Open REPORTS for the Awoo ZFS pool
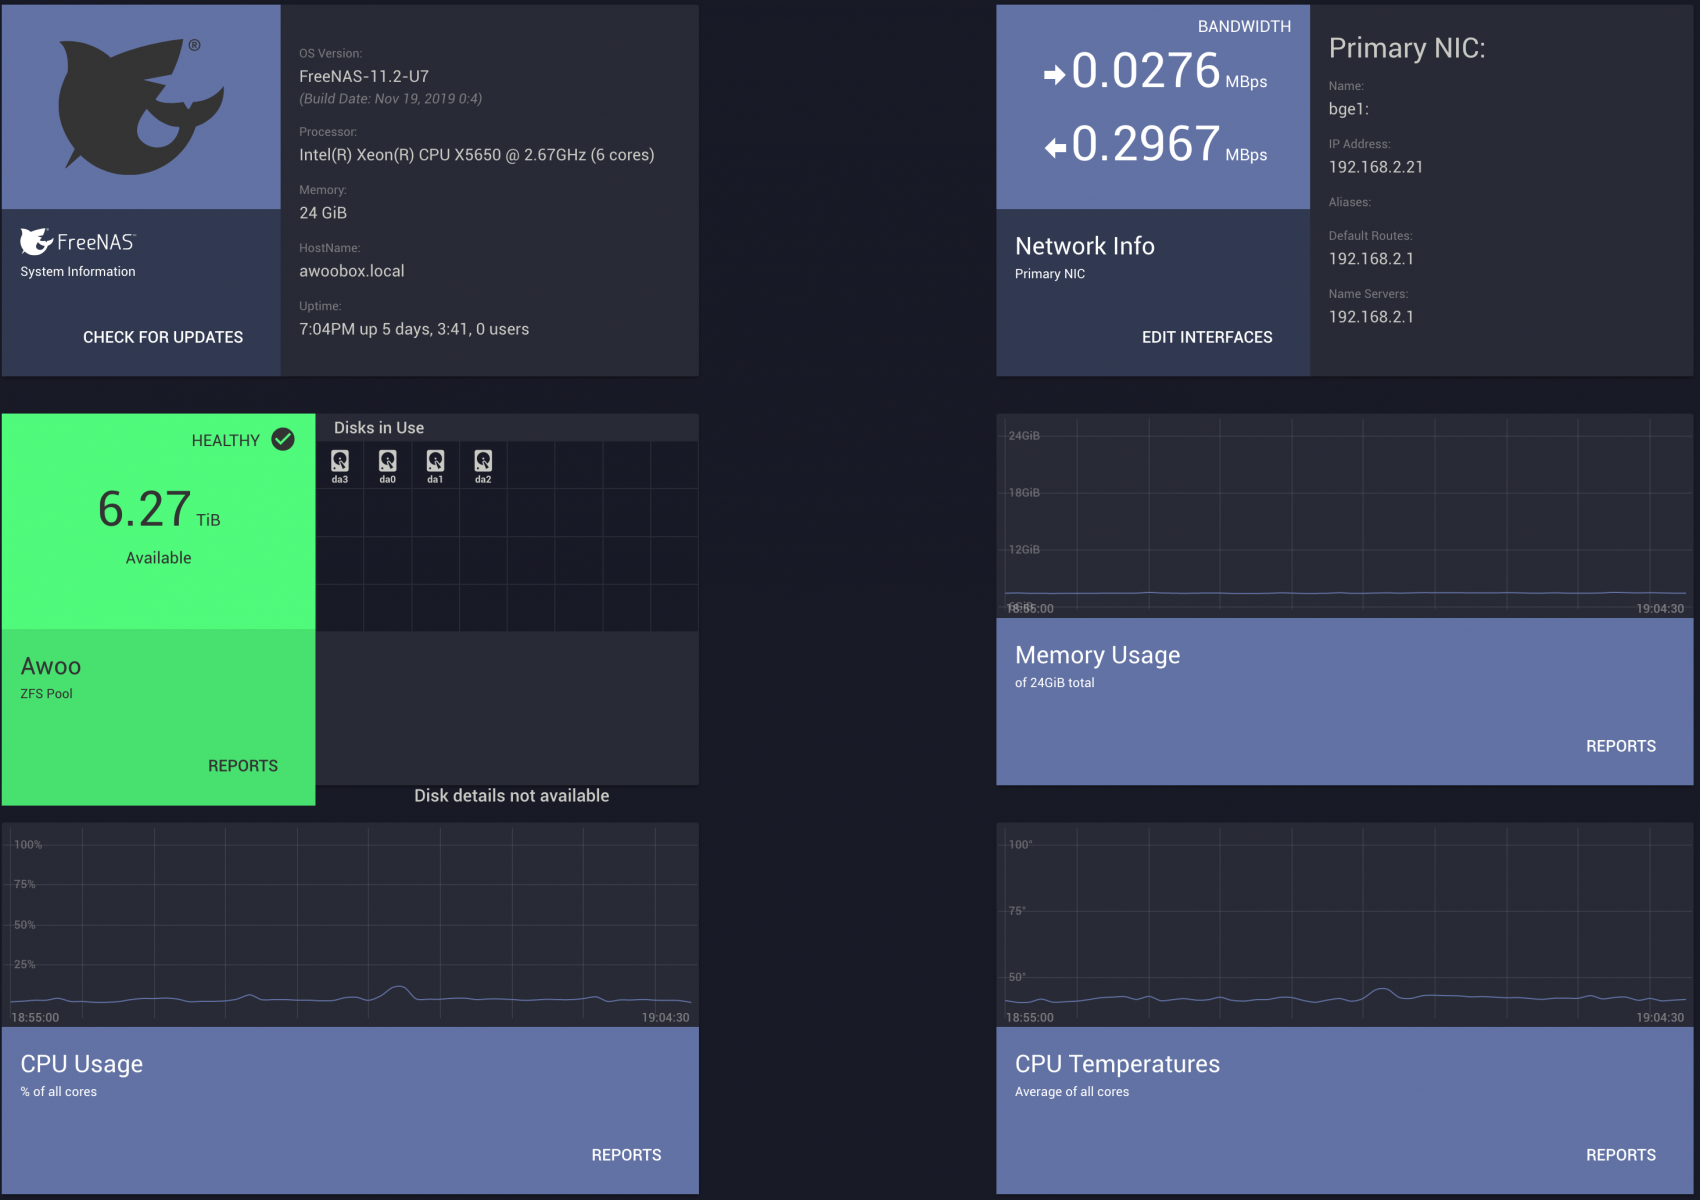This screenshot has width=1700, height=1200. coord(243,766)
